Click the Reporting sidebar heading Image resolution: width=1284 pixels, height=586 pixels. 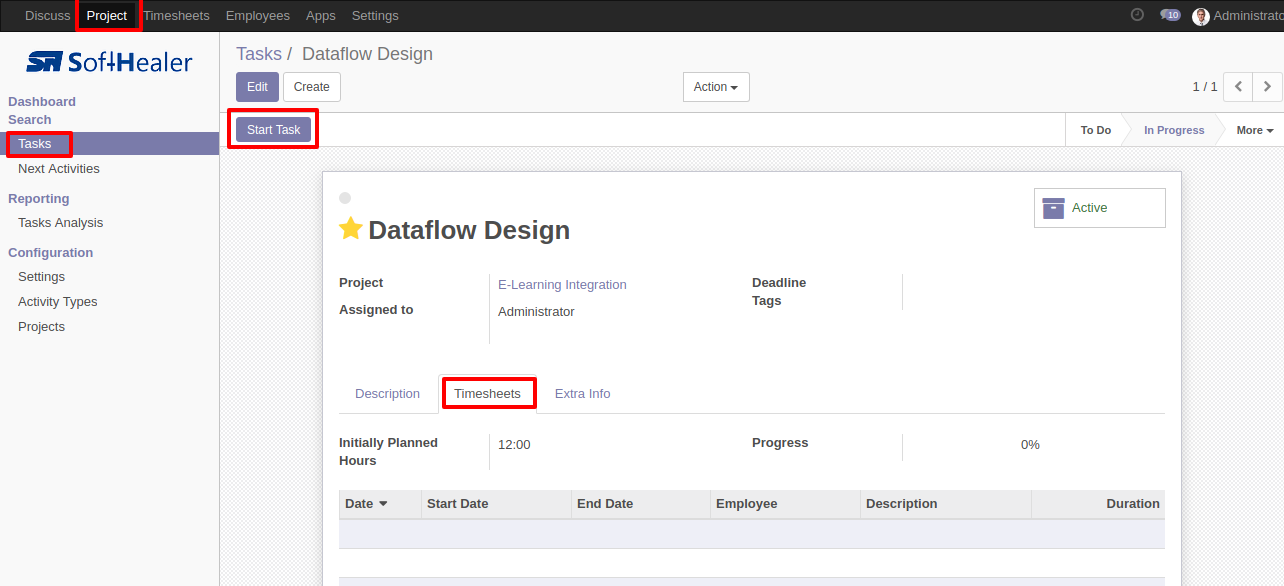point(39,199)
